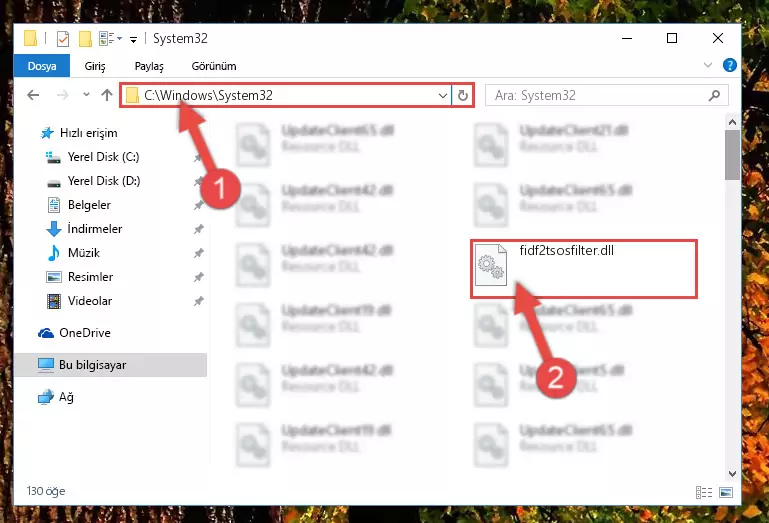Expand the ribbon with chevron arrow

[x=708, y=65]
